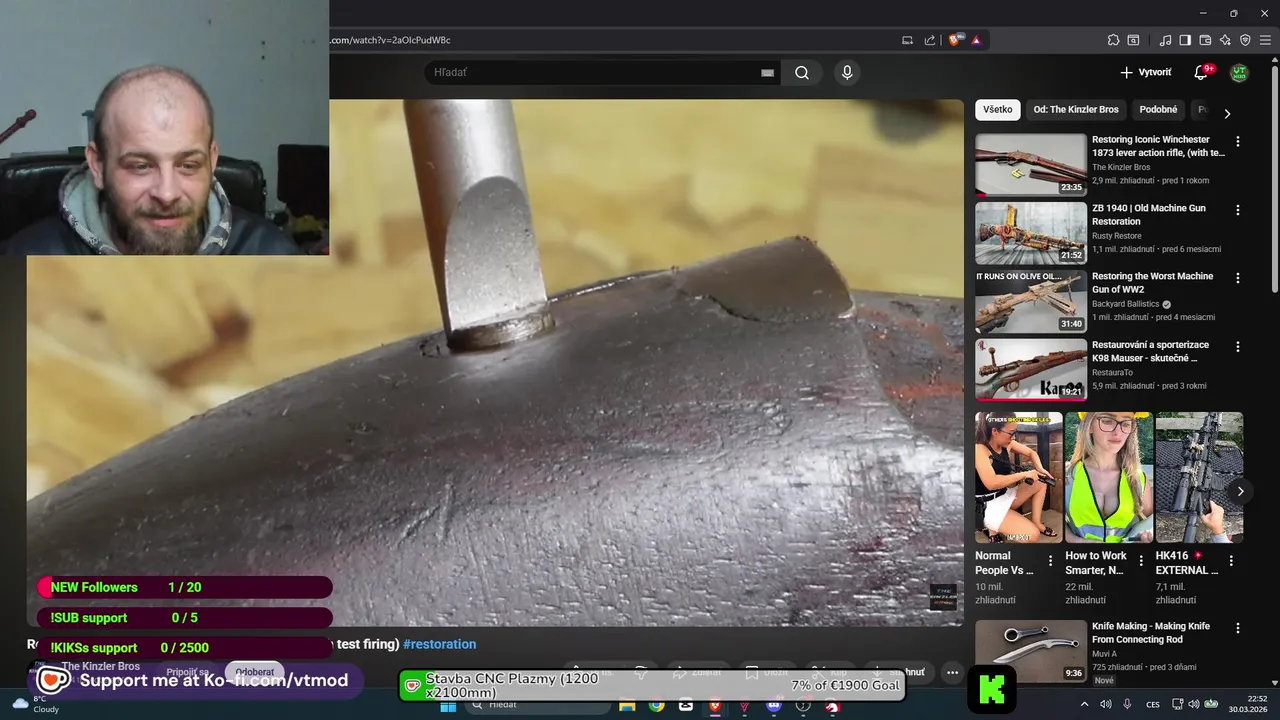The width and height of the screenshot is (1280, 720).
Task: Open options menu for ZB 1940 video
Action: [x=1238, y=210]
